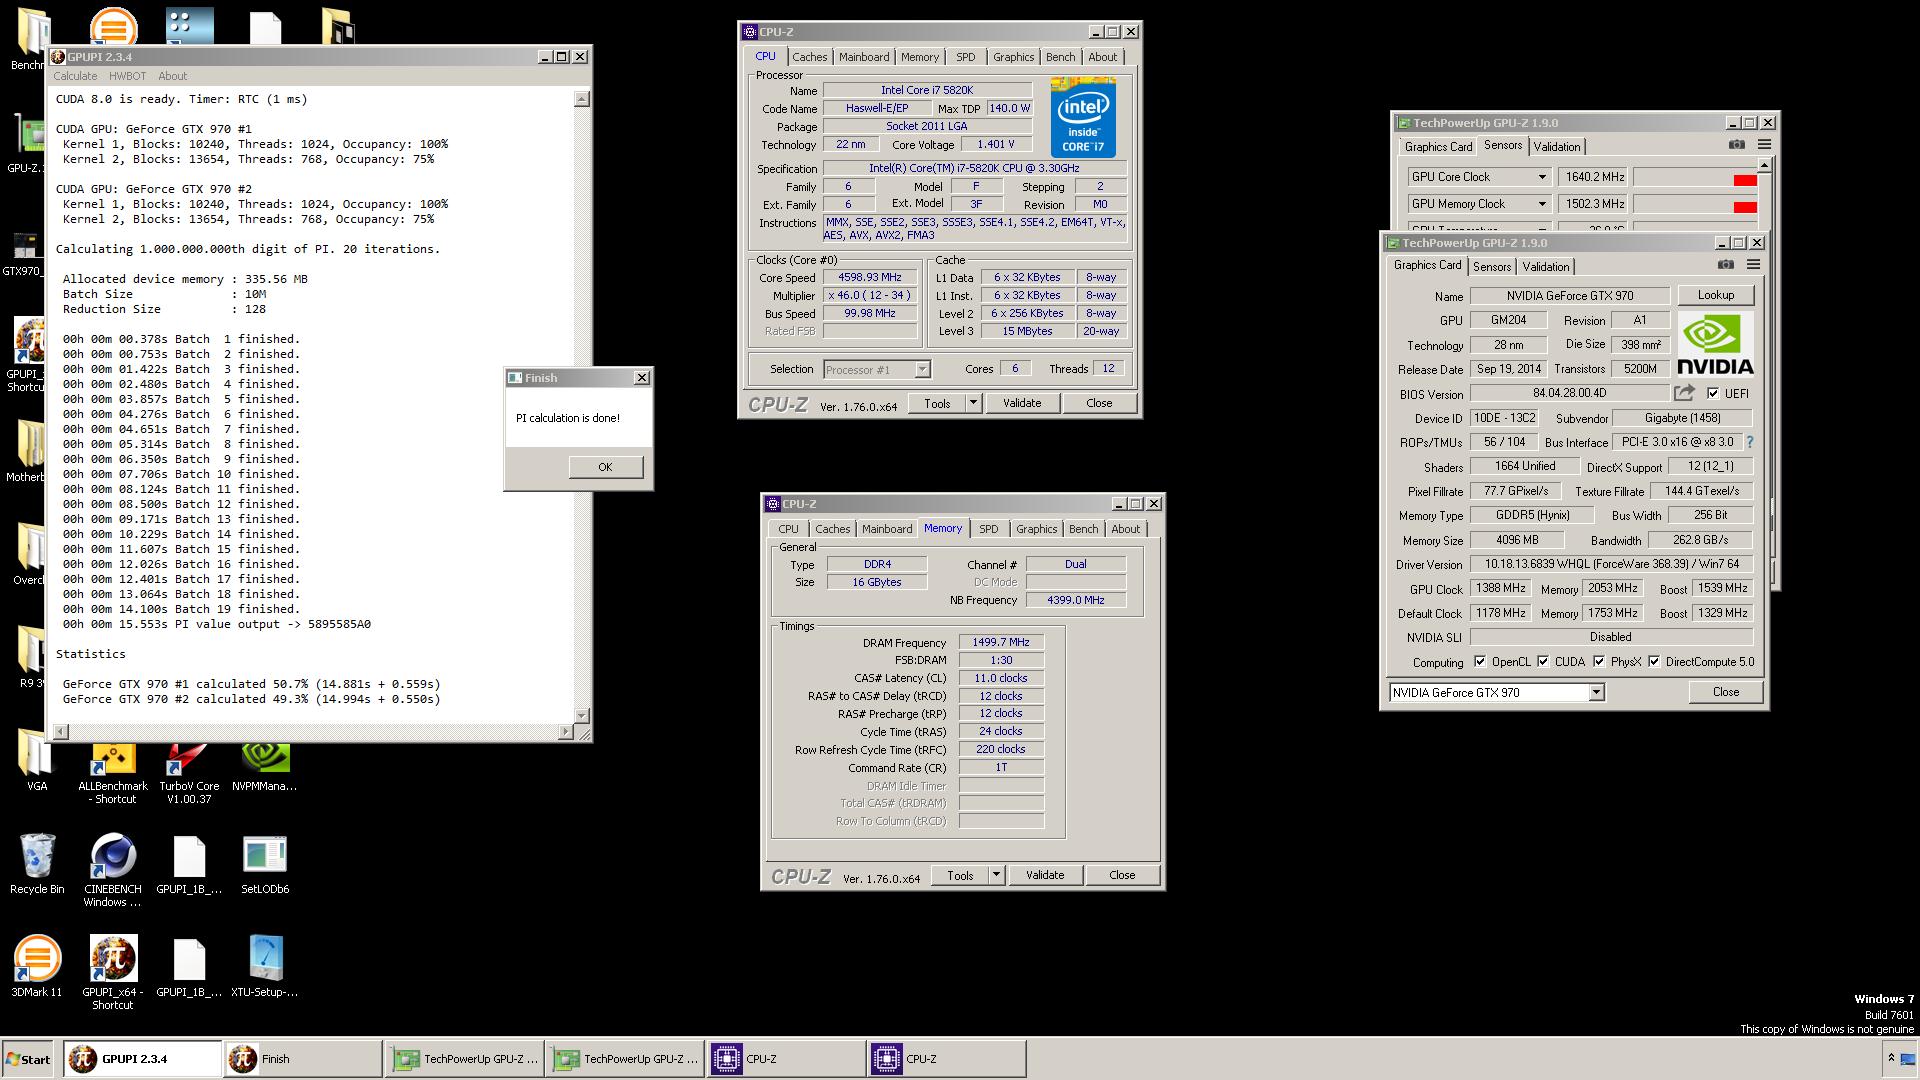
Task: Click Validate in the CPU-Z Memory window
Action: click(x=1045, y=875)
